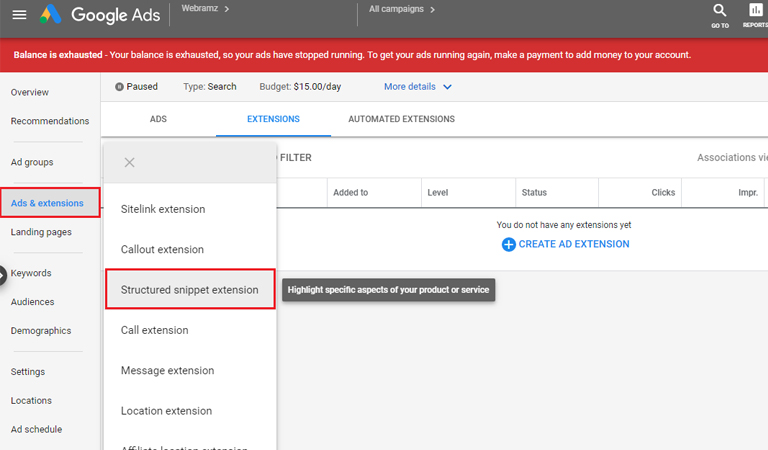
Task: Sort by the Clicks column
Action: pos(663,193)
